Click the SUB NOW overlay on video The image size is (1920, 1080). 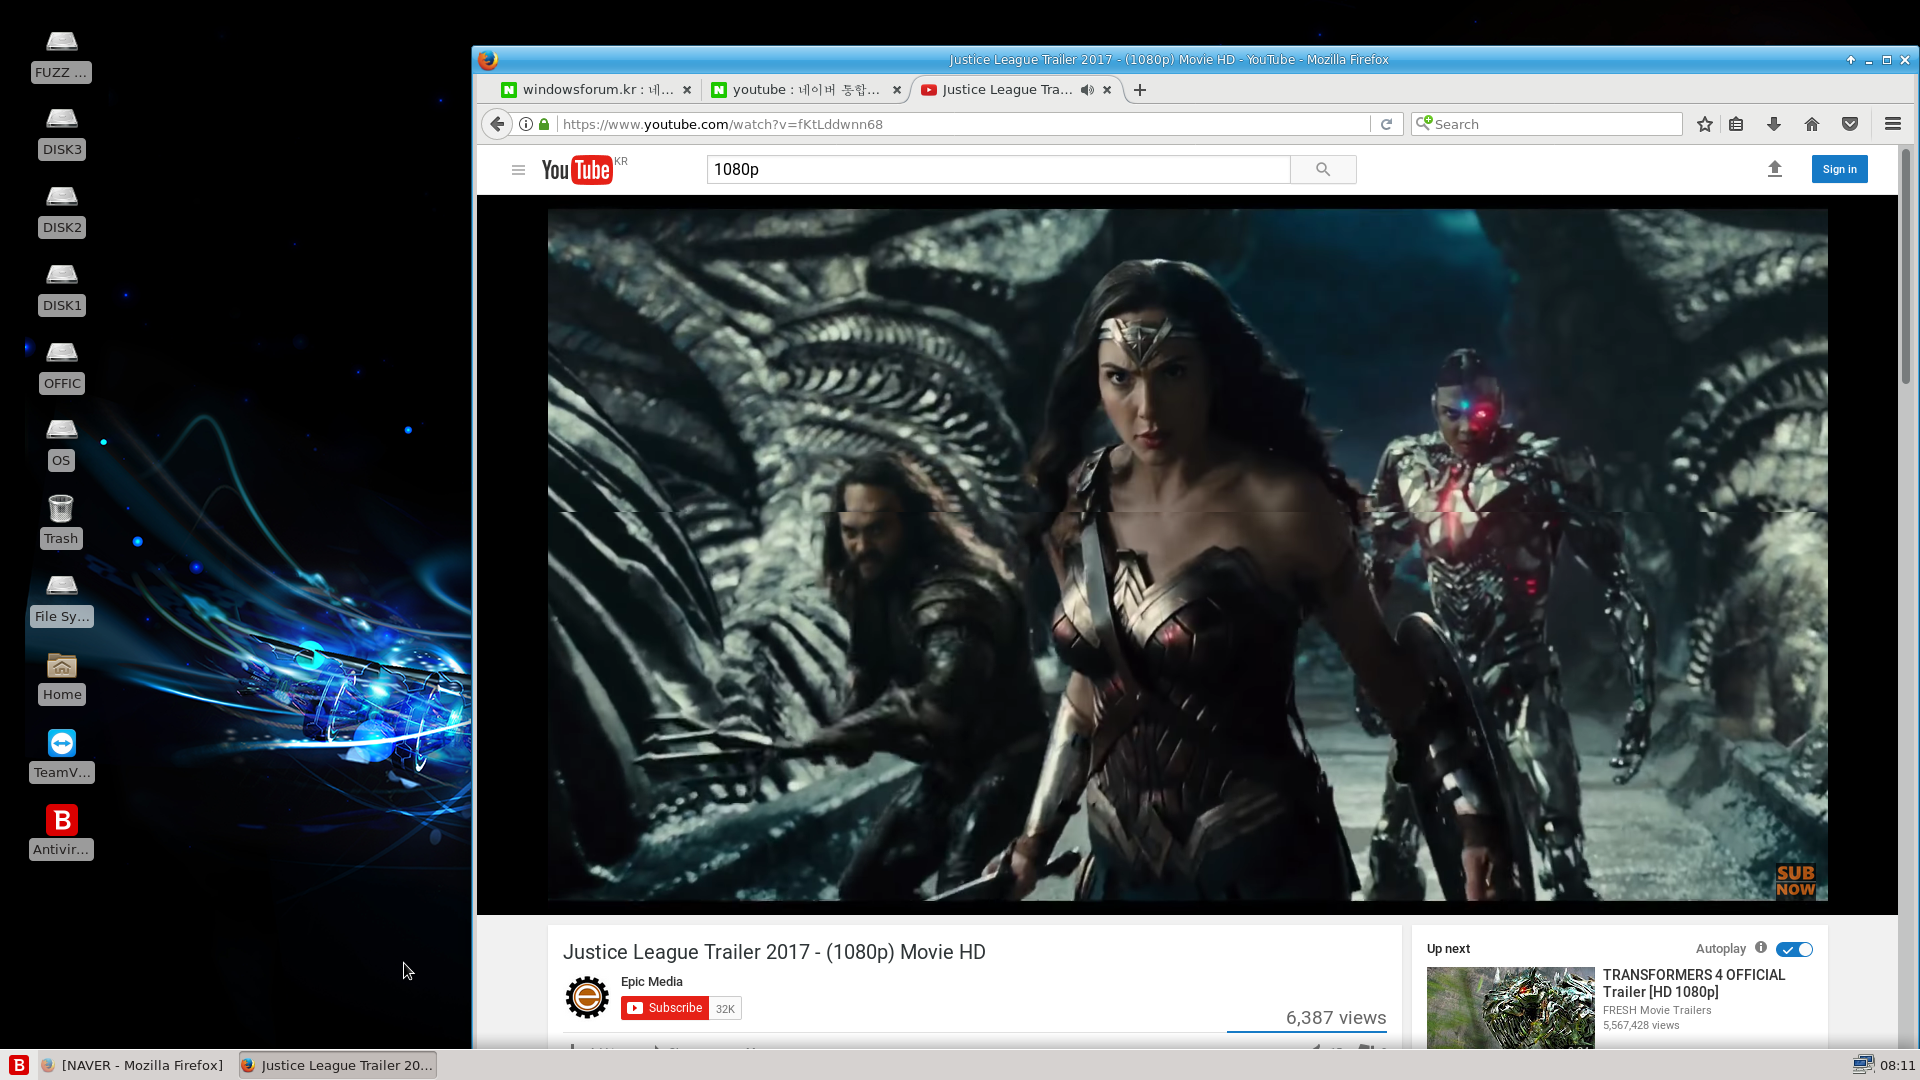click(1795, 881)
